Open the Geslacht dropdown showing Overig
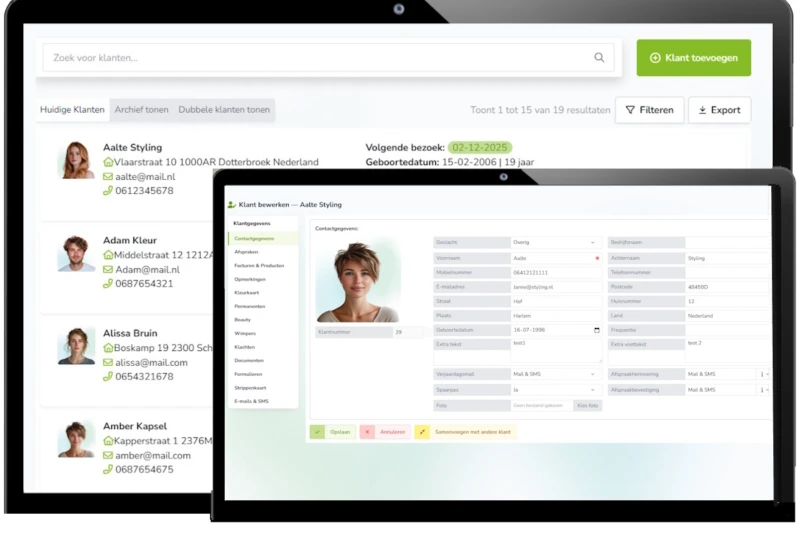The width and height of the screenshot is (800, 533). pyautogui.click(x=556, y=242)
